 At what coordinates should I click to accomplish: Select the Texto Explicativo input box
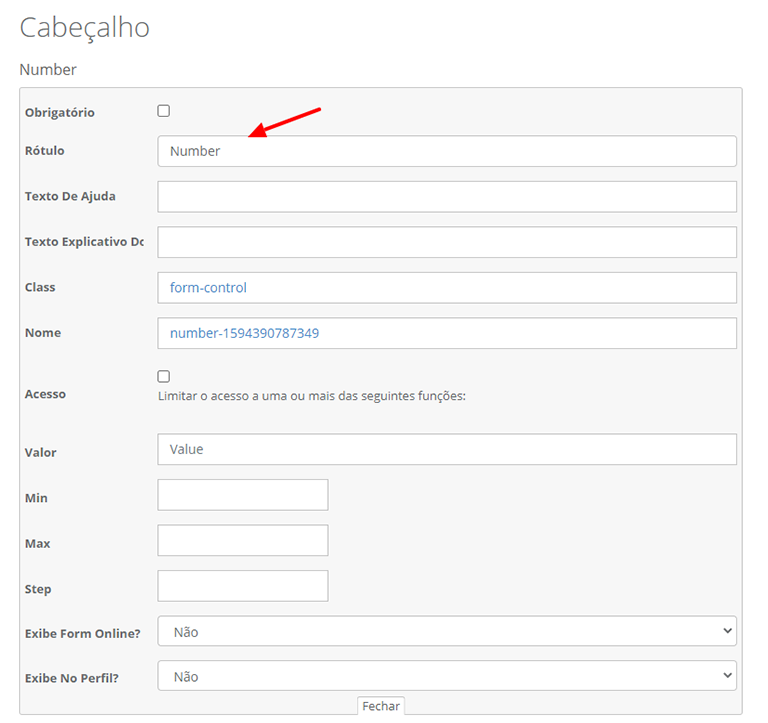click(x=447, y=242)
